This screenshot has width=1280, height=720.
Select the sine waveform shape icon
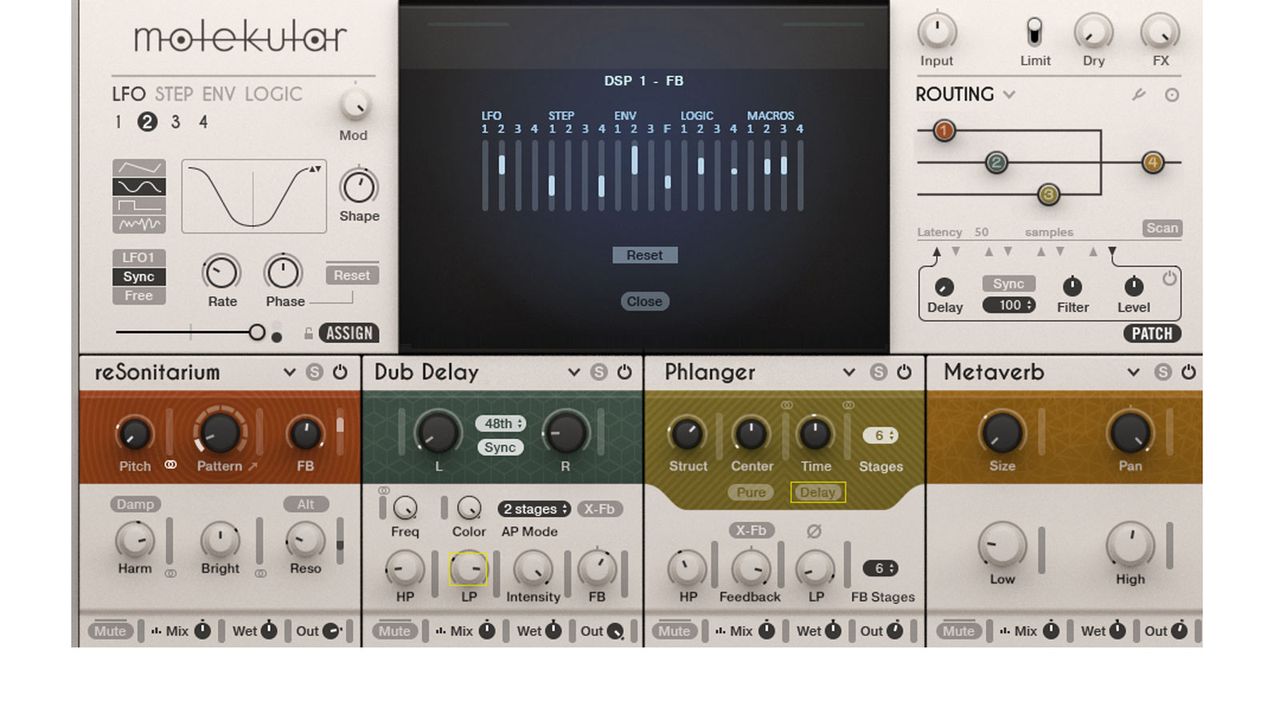point(139,187)
